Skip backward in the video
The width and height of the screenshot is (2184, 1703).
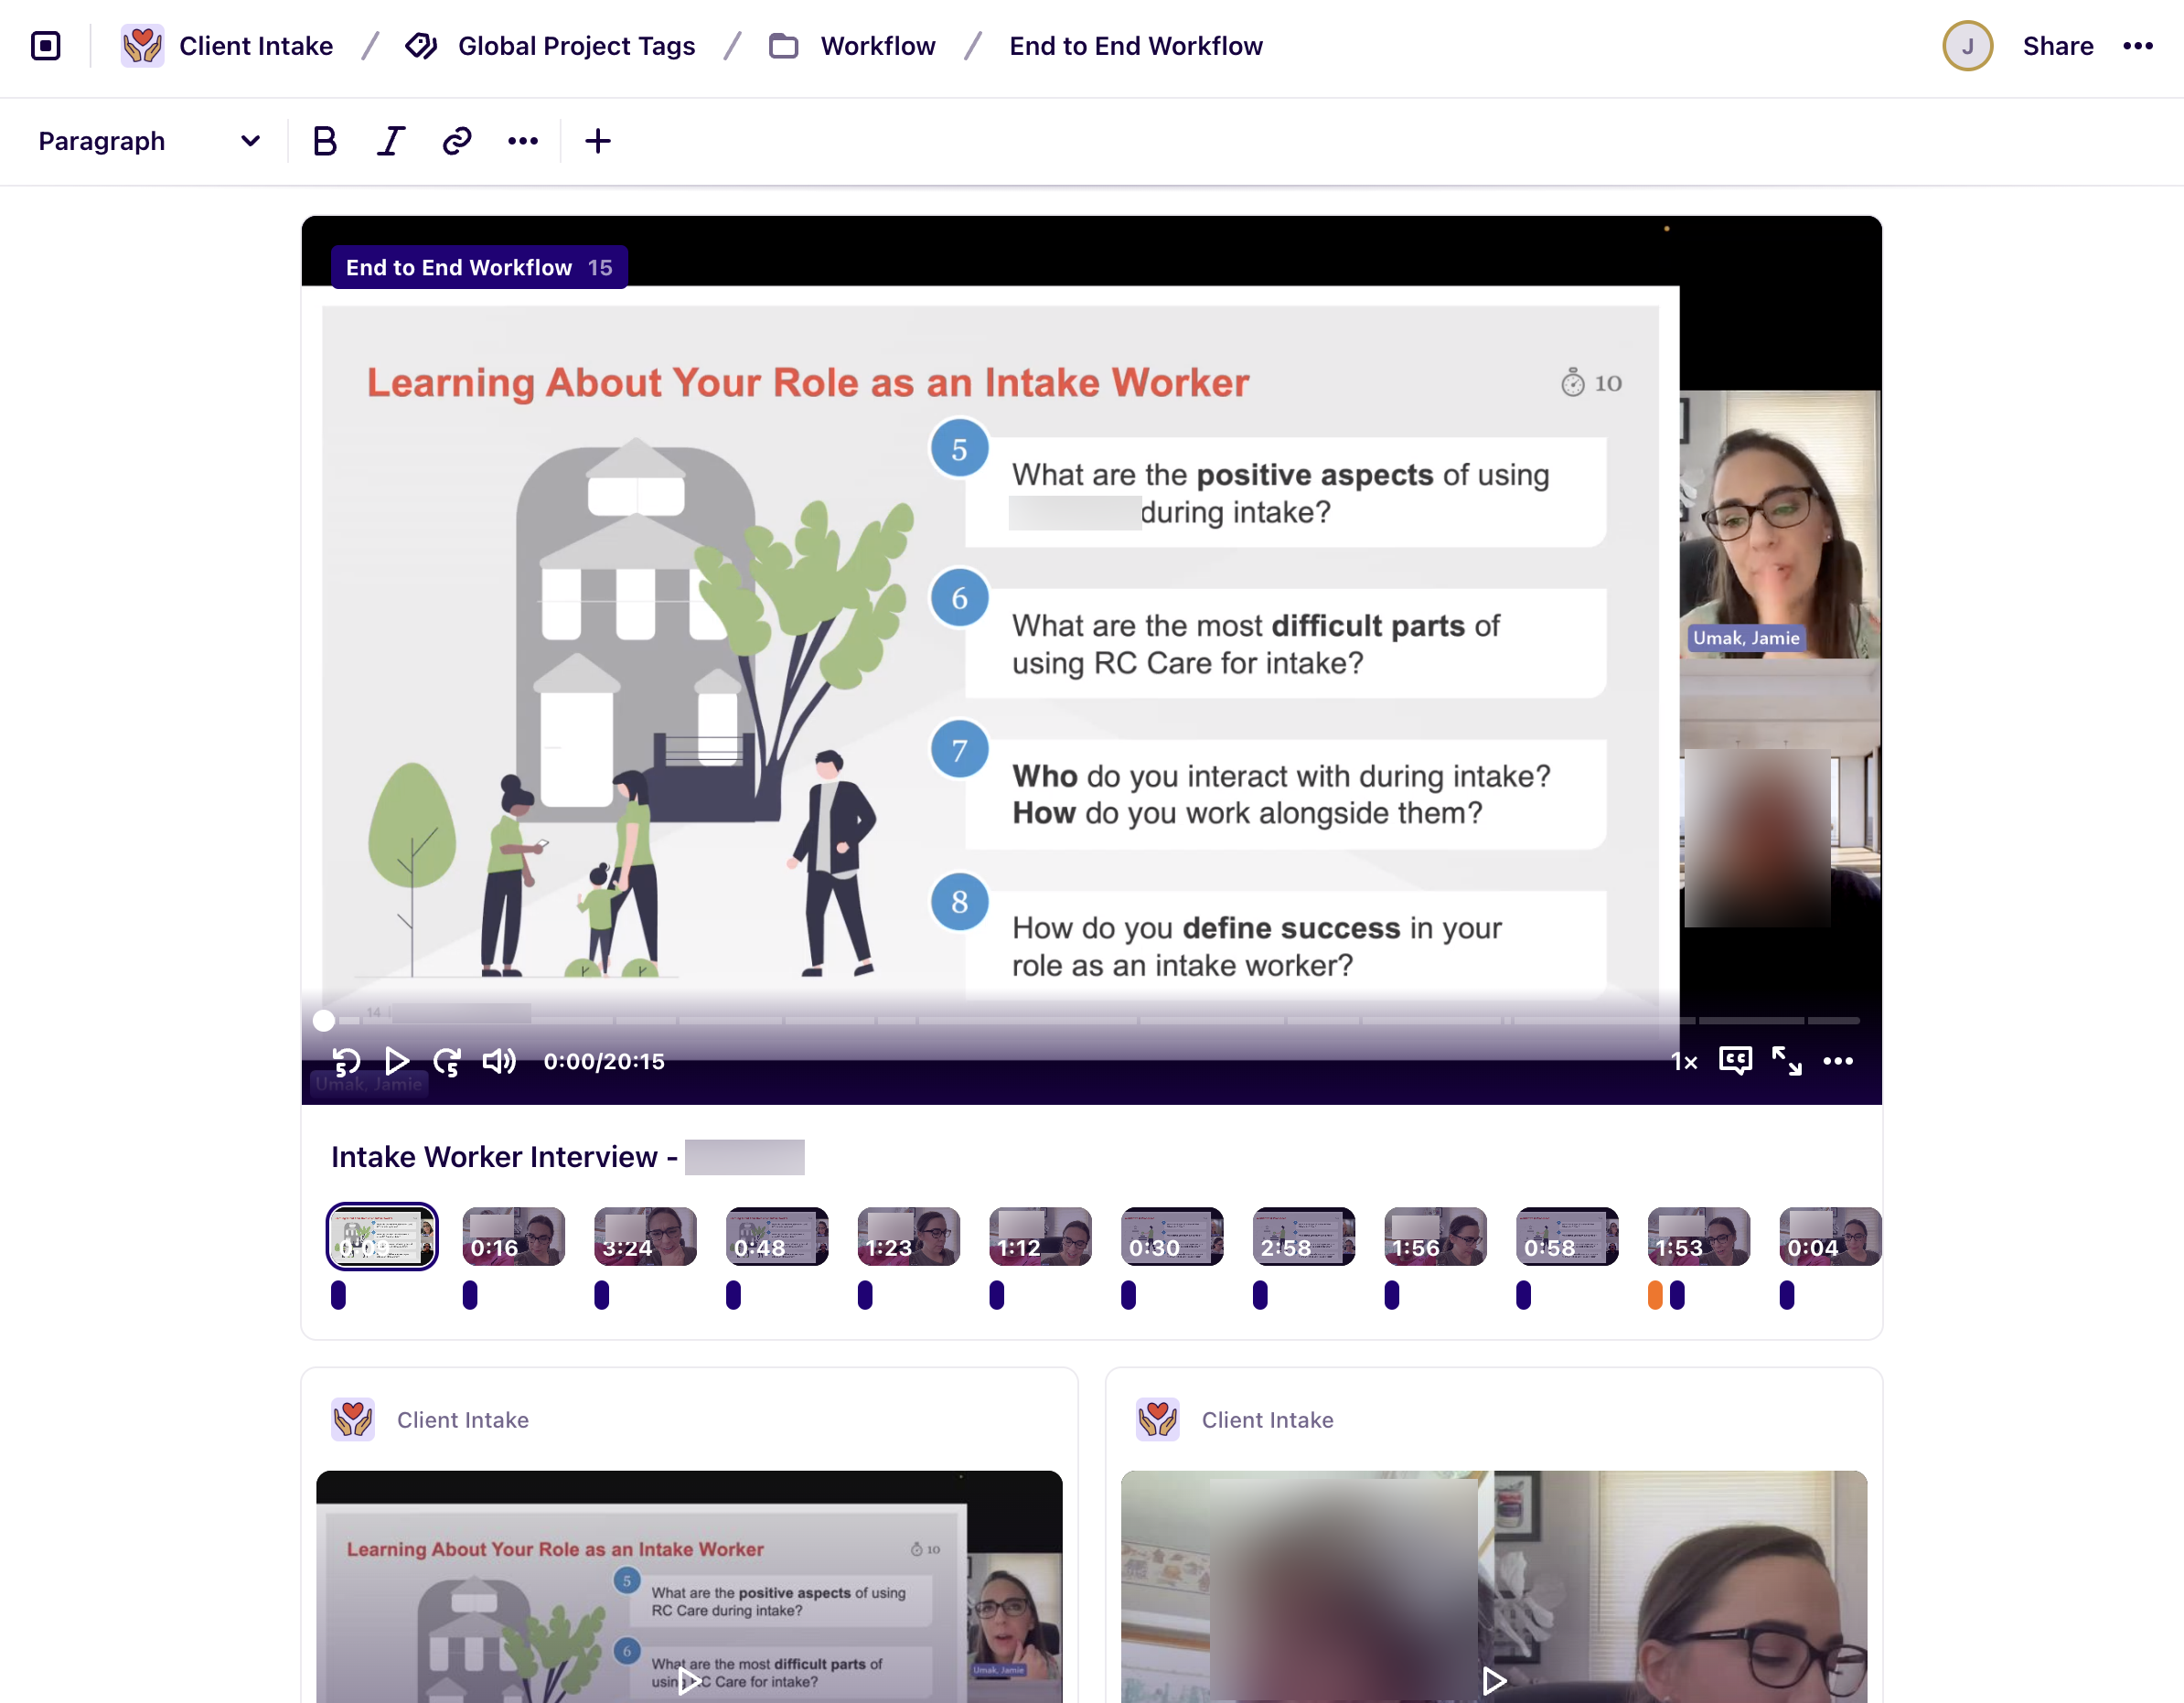pos(346,1061)
